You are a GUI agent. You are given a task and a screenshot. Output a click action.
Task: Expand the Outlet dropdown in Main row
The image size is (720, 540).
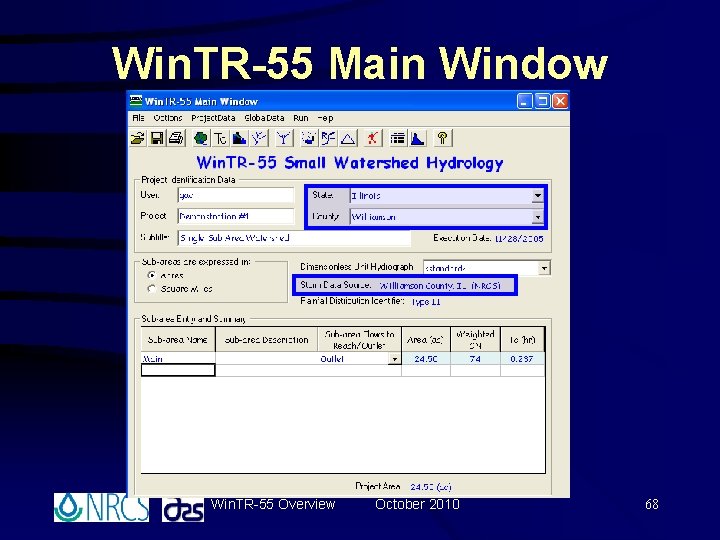394,359
